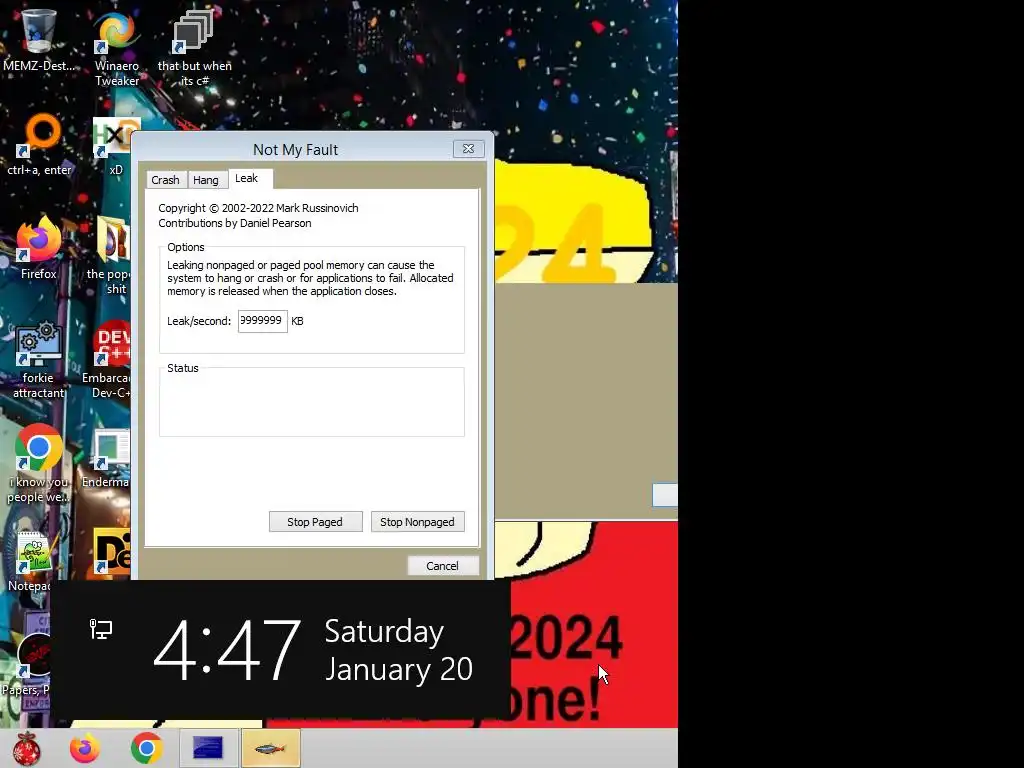Image resolution: width=1024 pixels, height=768 pixels.
Task: Click the 'KB' unit label
Action: (x=297, y=321)
